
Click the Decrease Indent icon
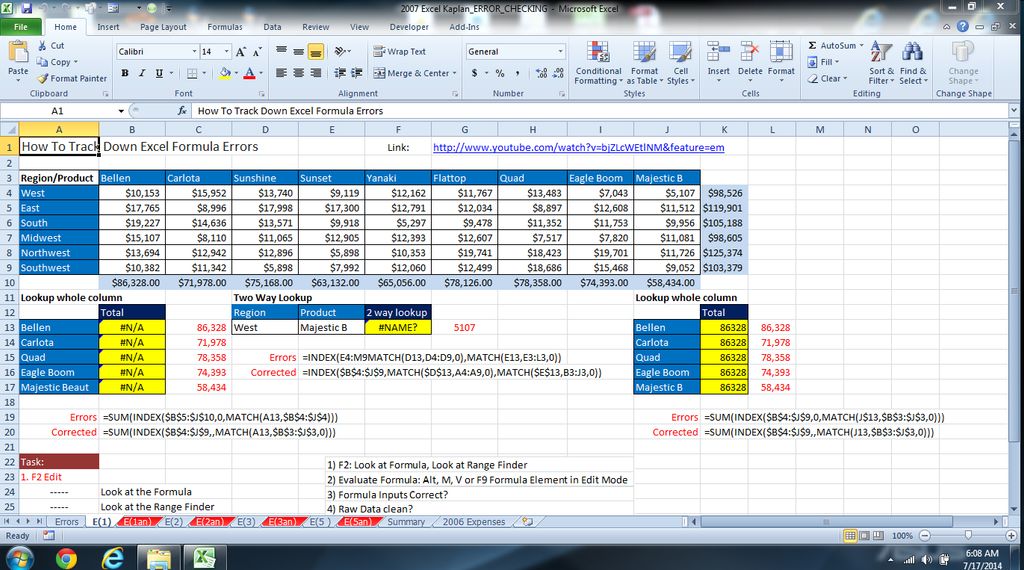340,73
